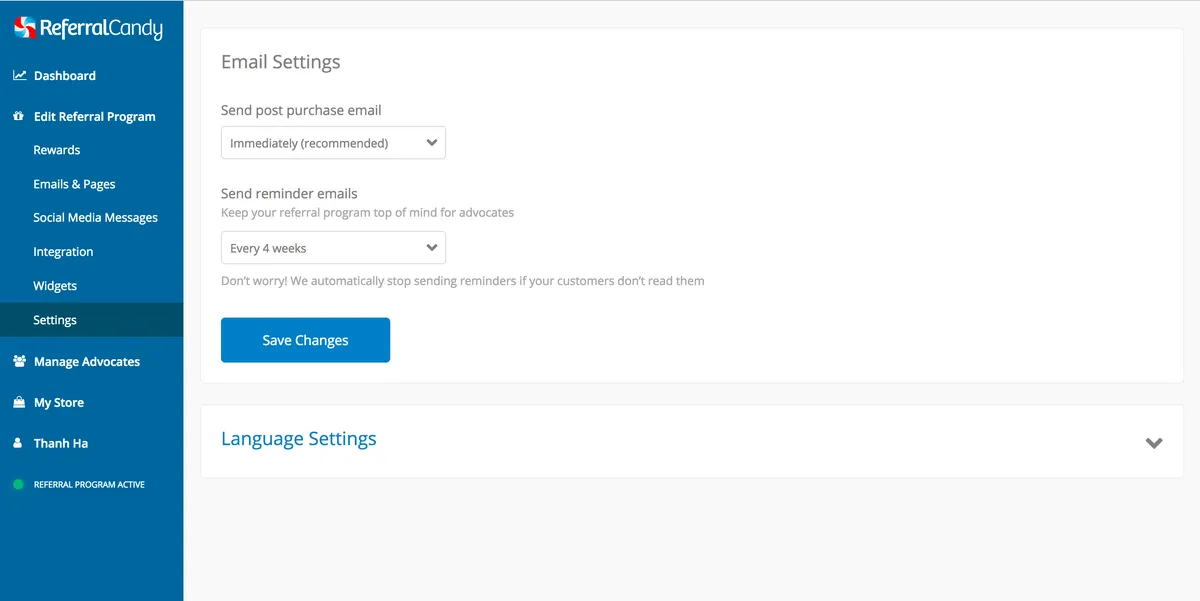Viewport: 1200px width, 601px height.
Task: Click the user icon next to Thanh Ha
Action: click(x=19, y=444)
